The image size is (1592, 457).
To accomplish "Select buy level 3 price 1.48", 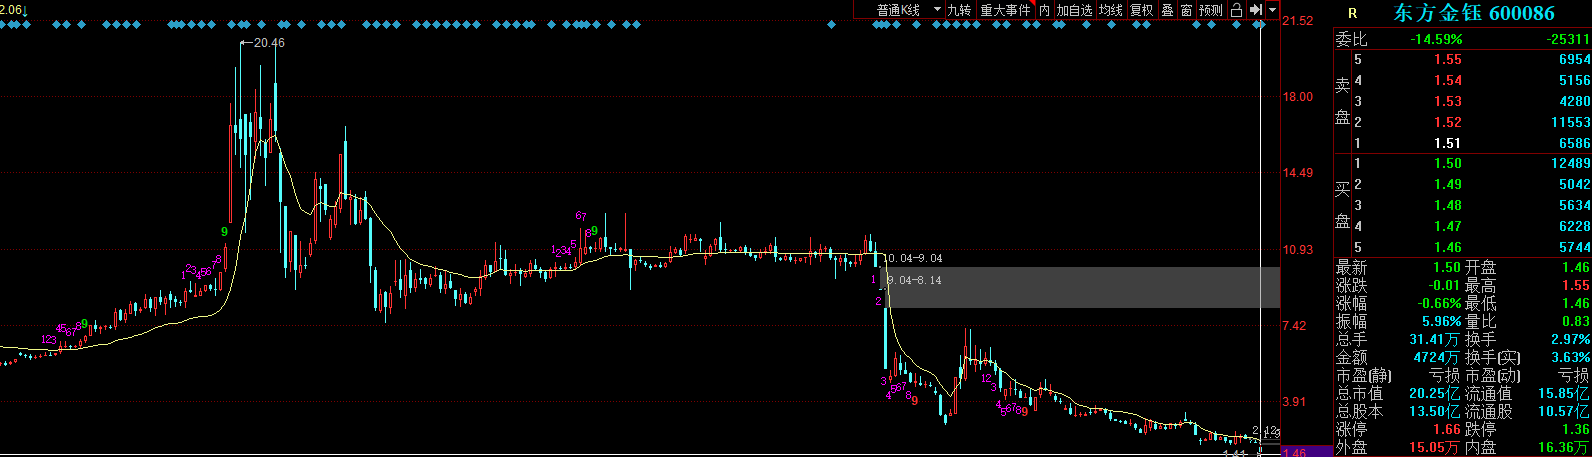I will click(x=1448, y=205).
